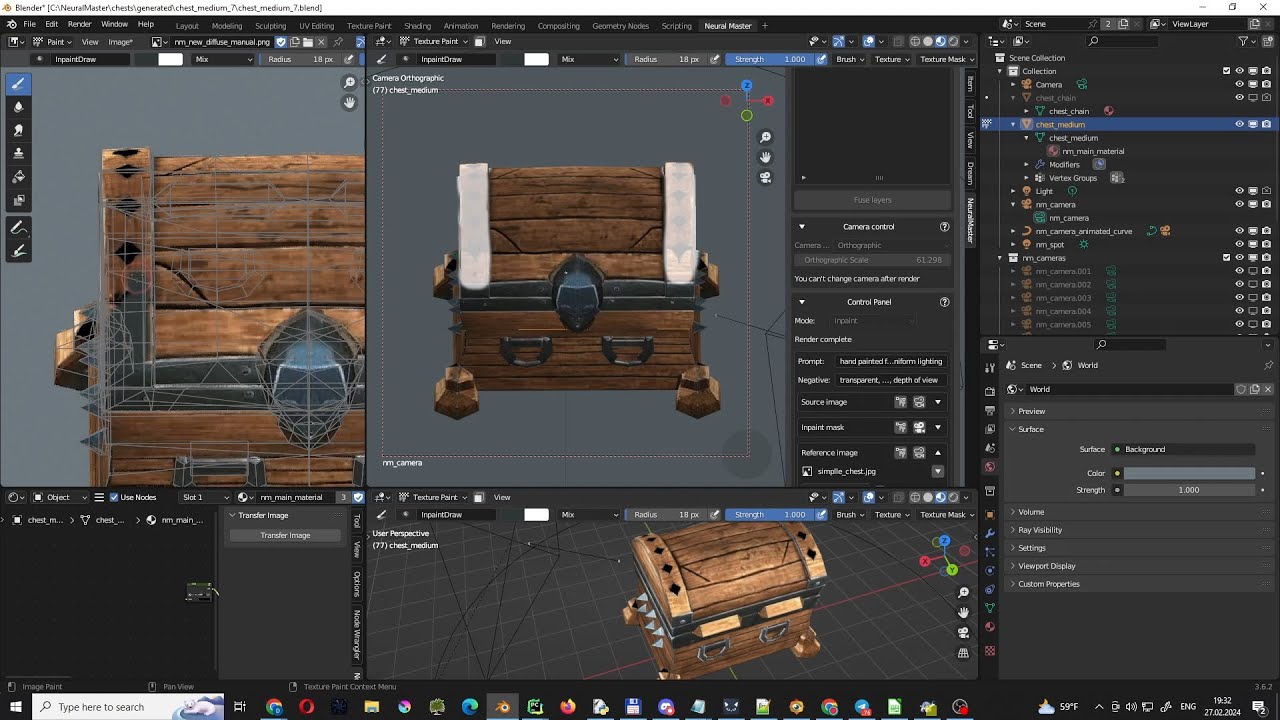Viewport: 1280px width, 720px height.
Task: Open the Texture Mask dropdown in top viewport
Action: 946,59
